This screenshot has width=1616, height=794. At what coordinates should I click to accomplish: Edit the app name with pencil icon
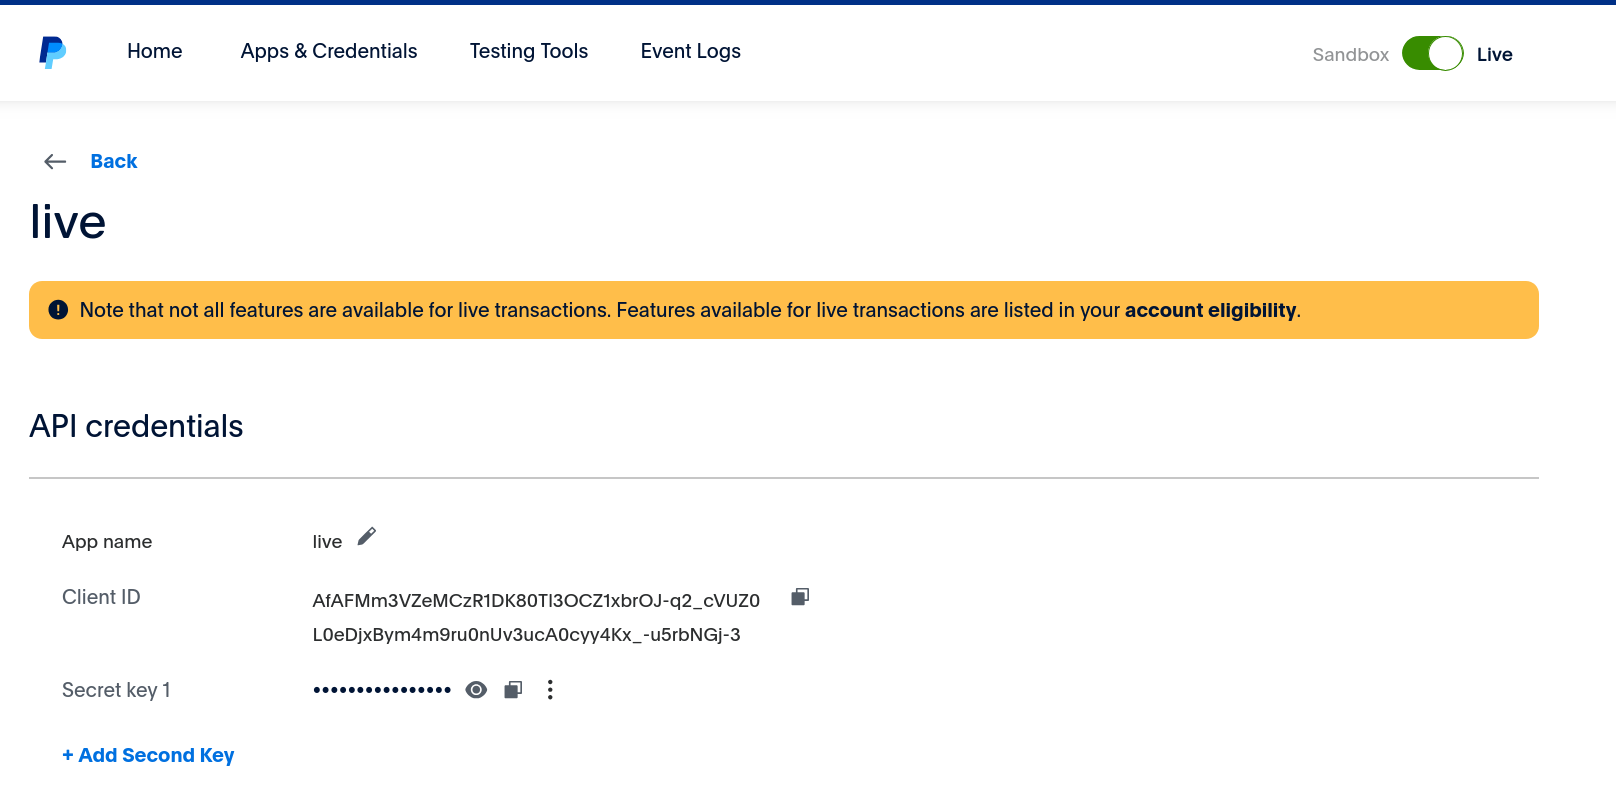tap(367, 537)
